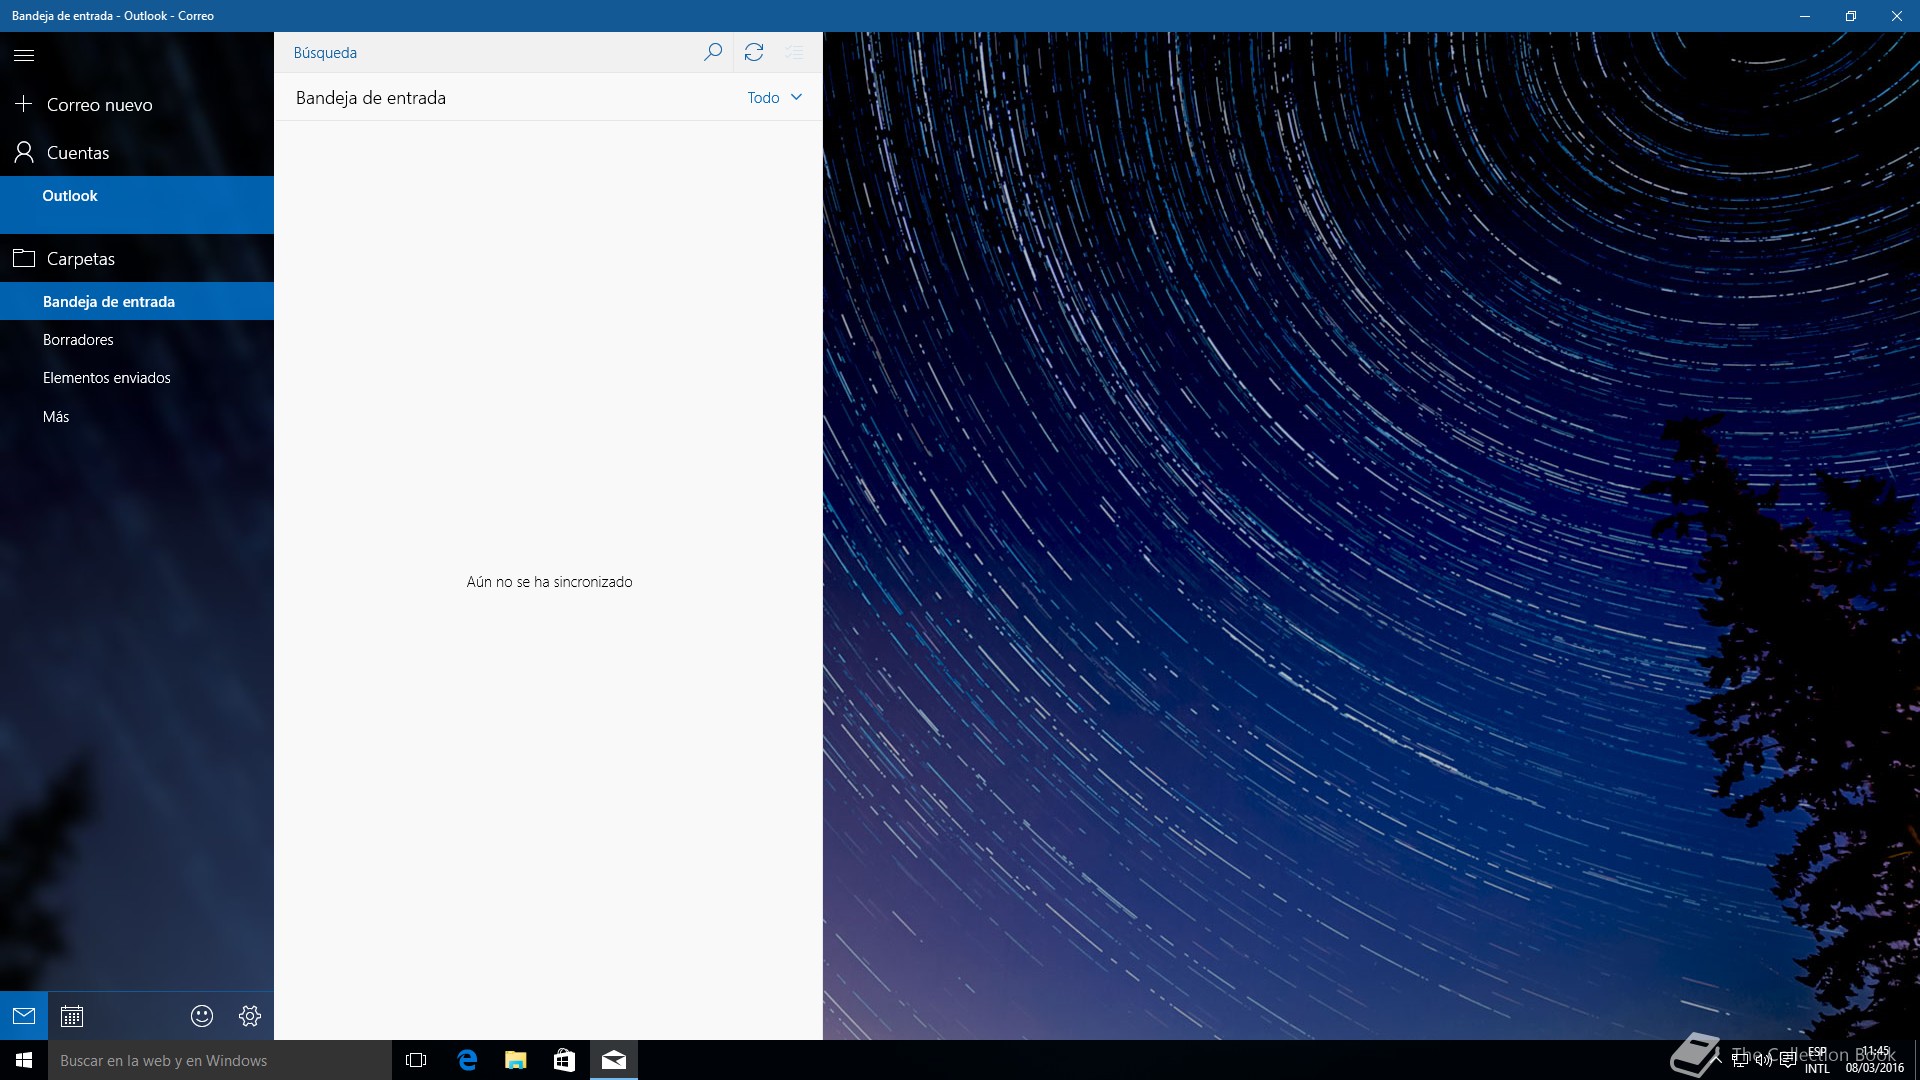
Task: Open File Explorer from taskbar
Action: click(516, 1060)
